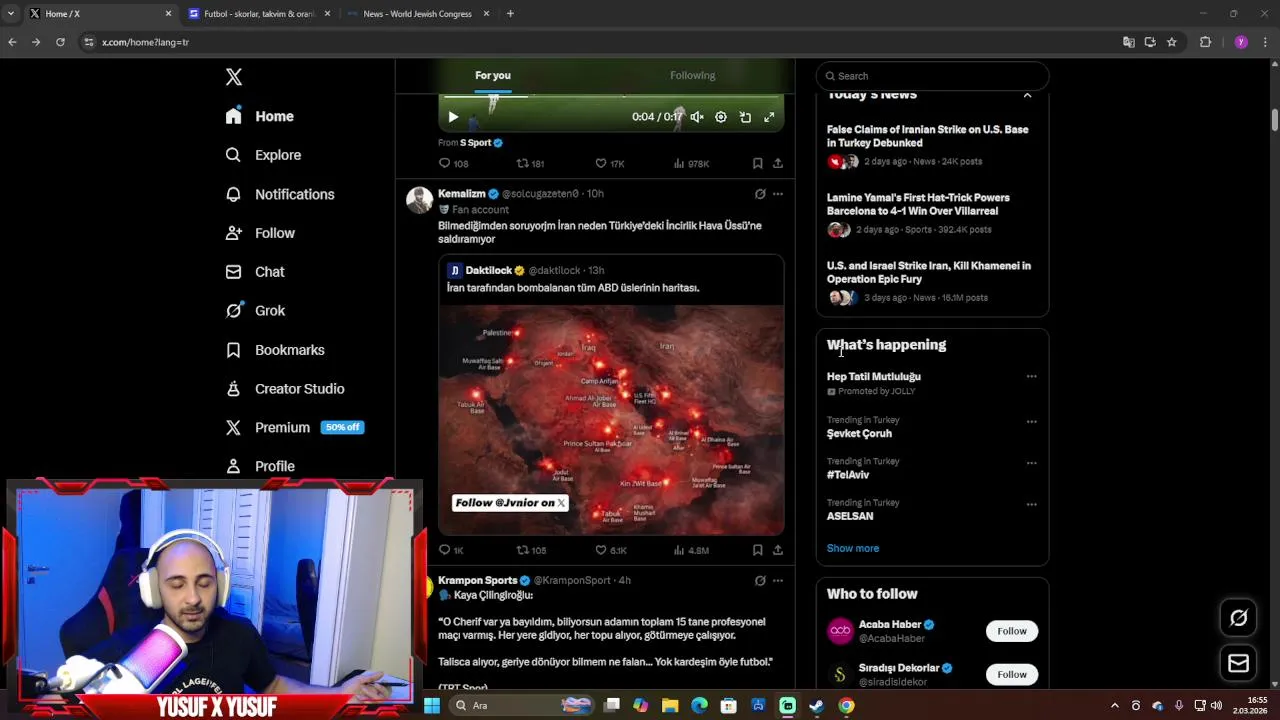Open video settings gear
1280x720 pixels.
tap(721, 117)
